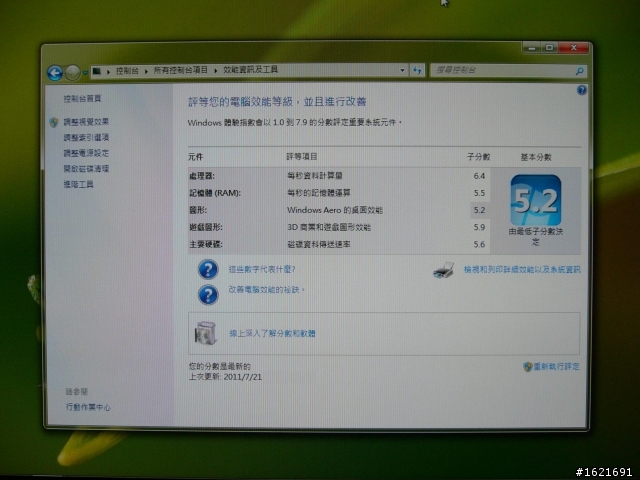Click 重新執行評定 to re-run assessment

coord(556,367)
